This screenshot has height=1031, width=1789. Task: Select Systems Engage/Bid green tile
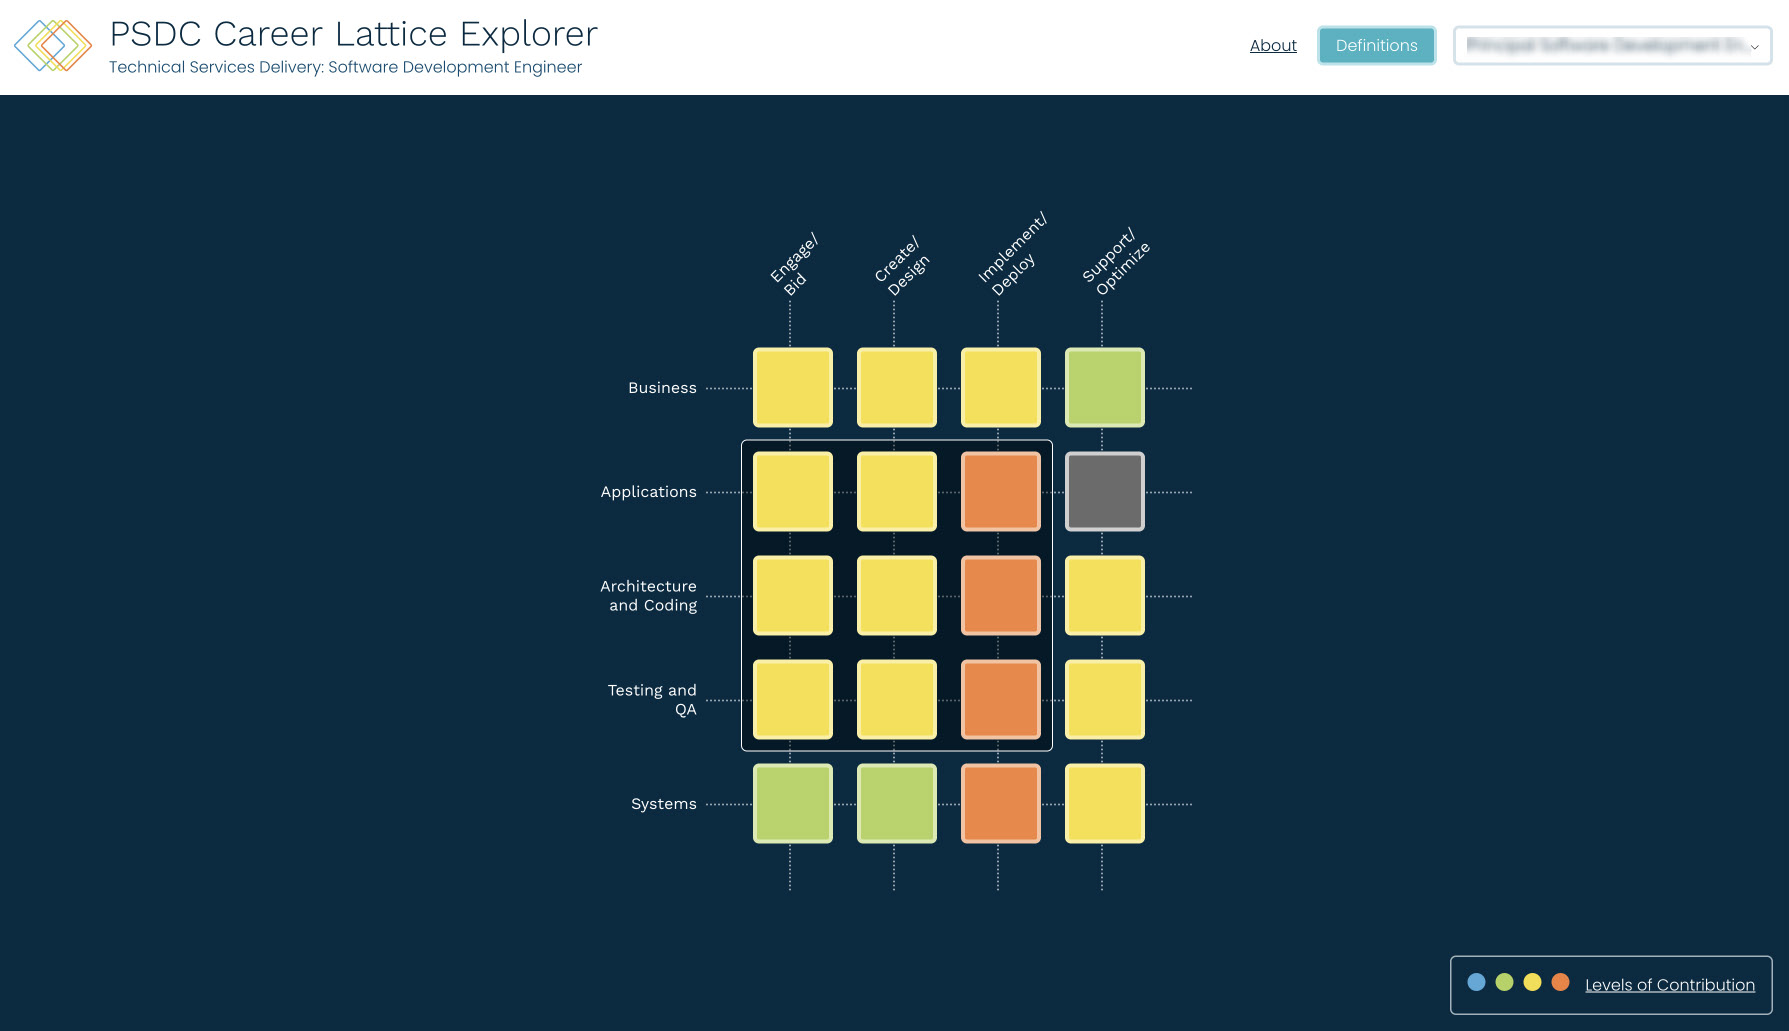point(793,804)
